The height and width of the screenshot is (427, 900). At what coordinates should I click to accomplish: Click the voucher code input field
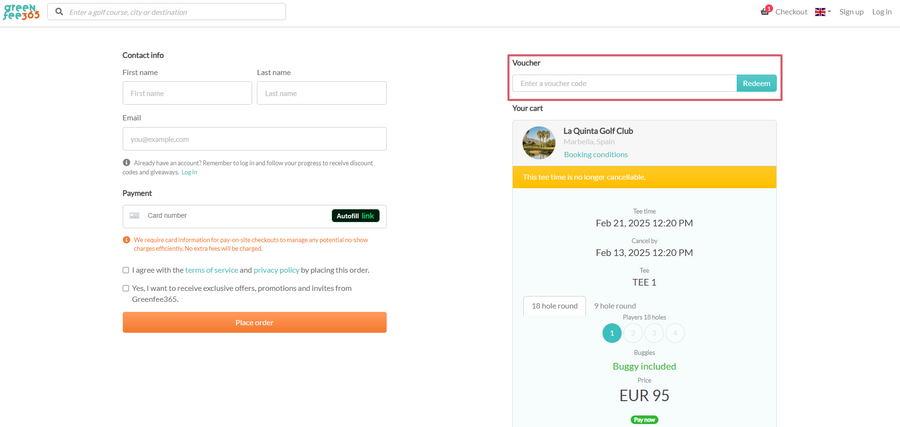625,83
